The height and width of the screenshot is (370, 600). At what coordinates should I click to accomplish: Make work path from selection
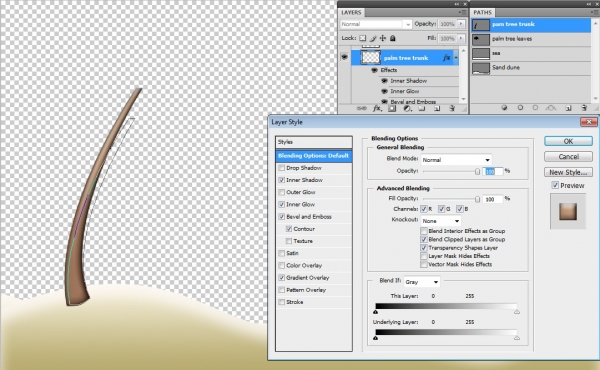[x=551, y=108]
